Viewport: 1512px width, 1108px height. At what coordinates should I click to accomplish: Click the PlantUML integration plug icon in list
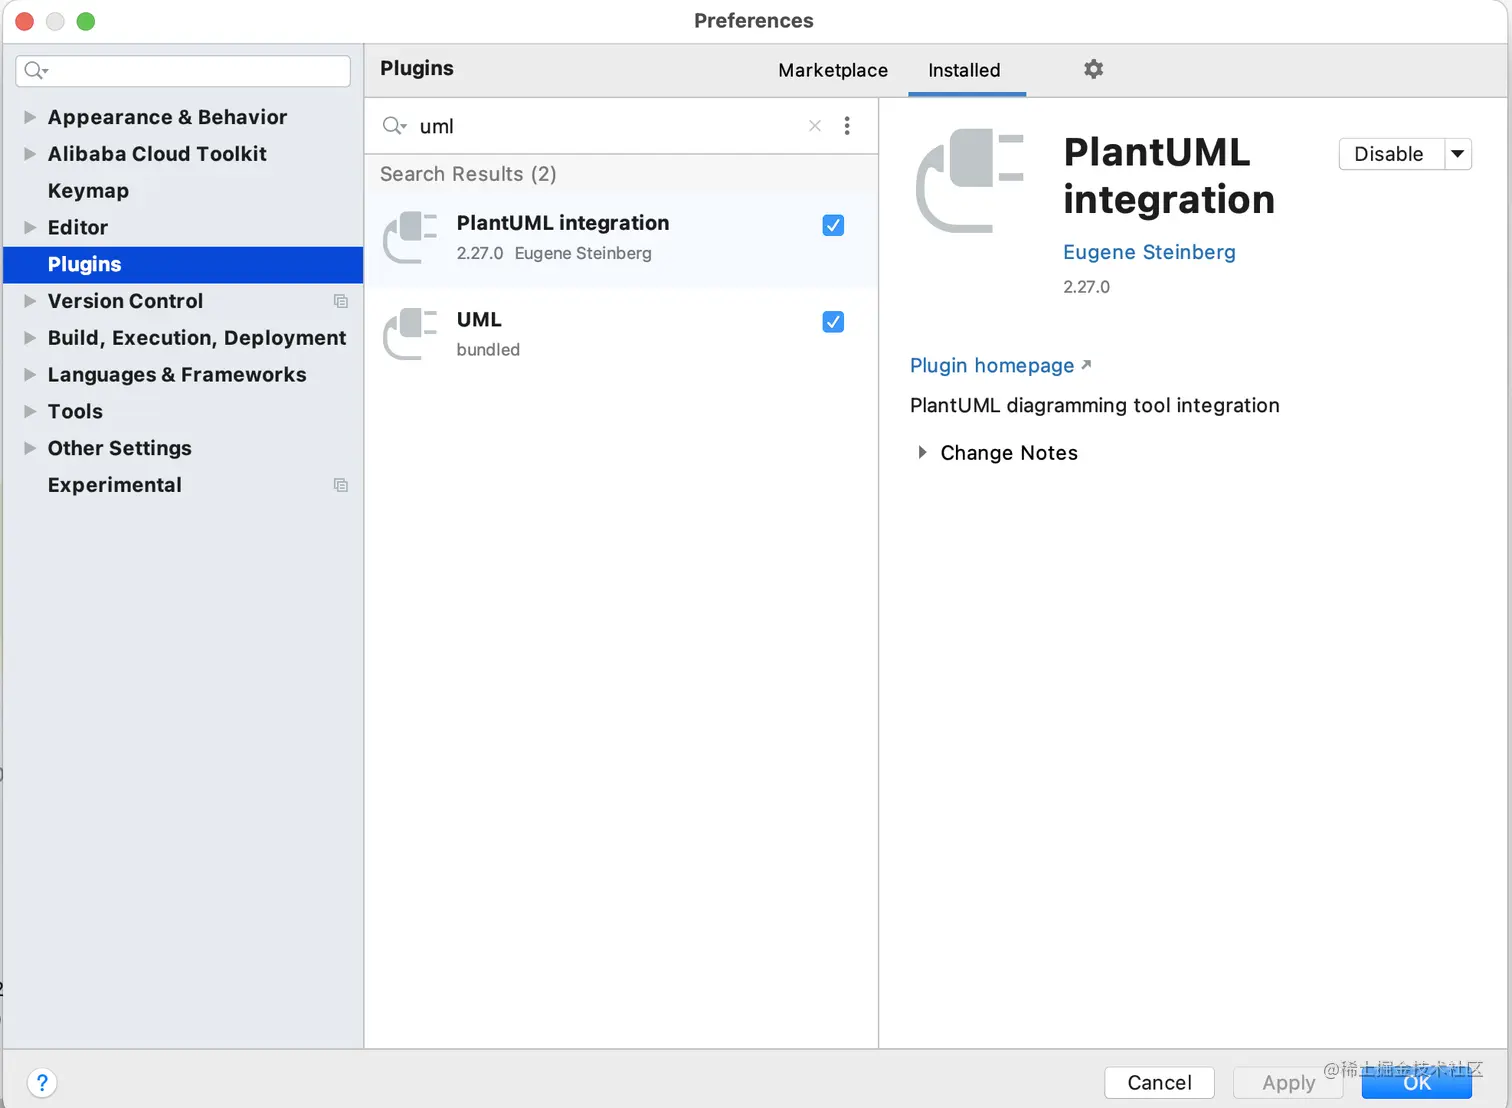tap(410, 238)
